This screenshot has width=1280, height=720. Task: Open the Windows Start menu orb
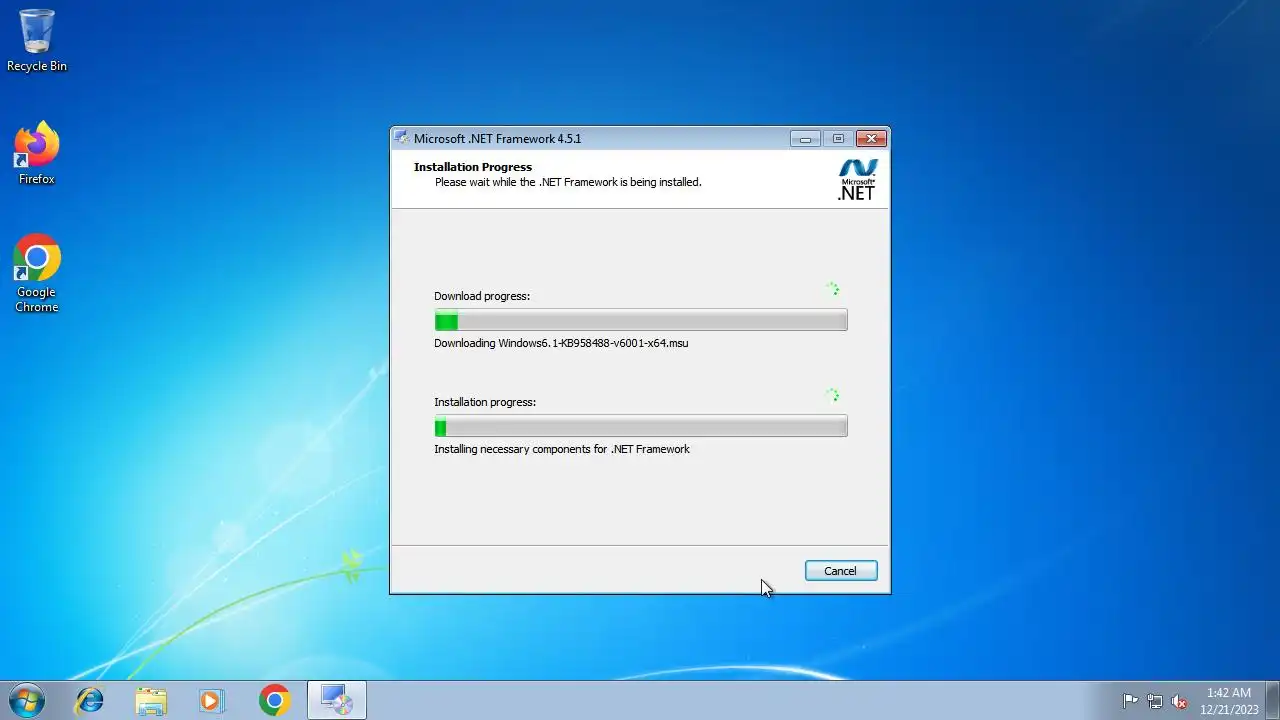[x=27, y=700]
